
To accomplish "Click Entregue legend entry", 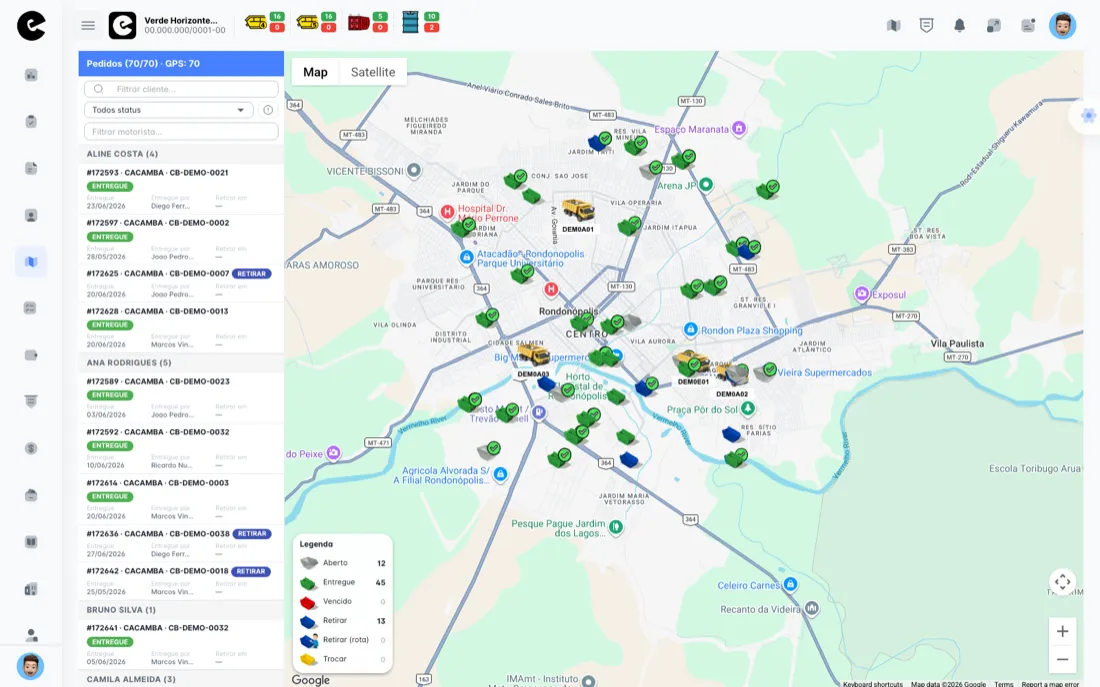I will pos(342,582).
